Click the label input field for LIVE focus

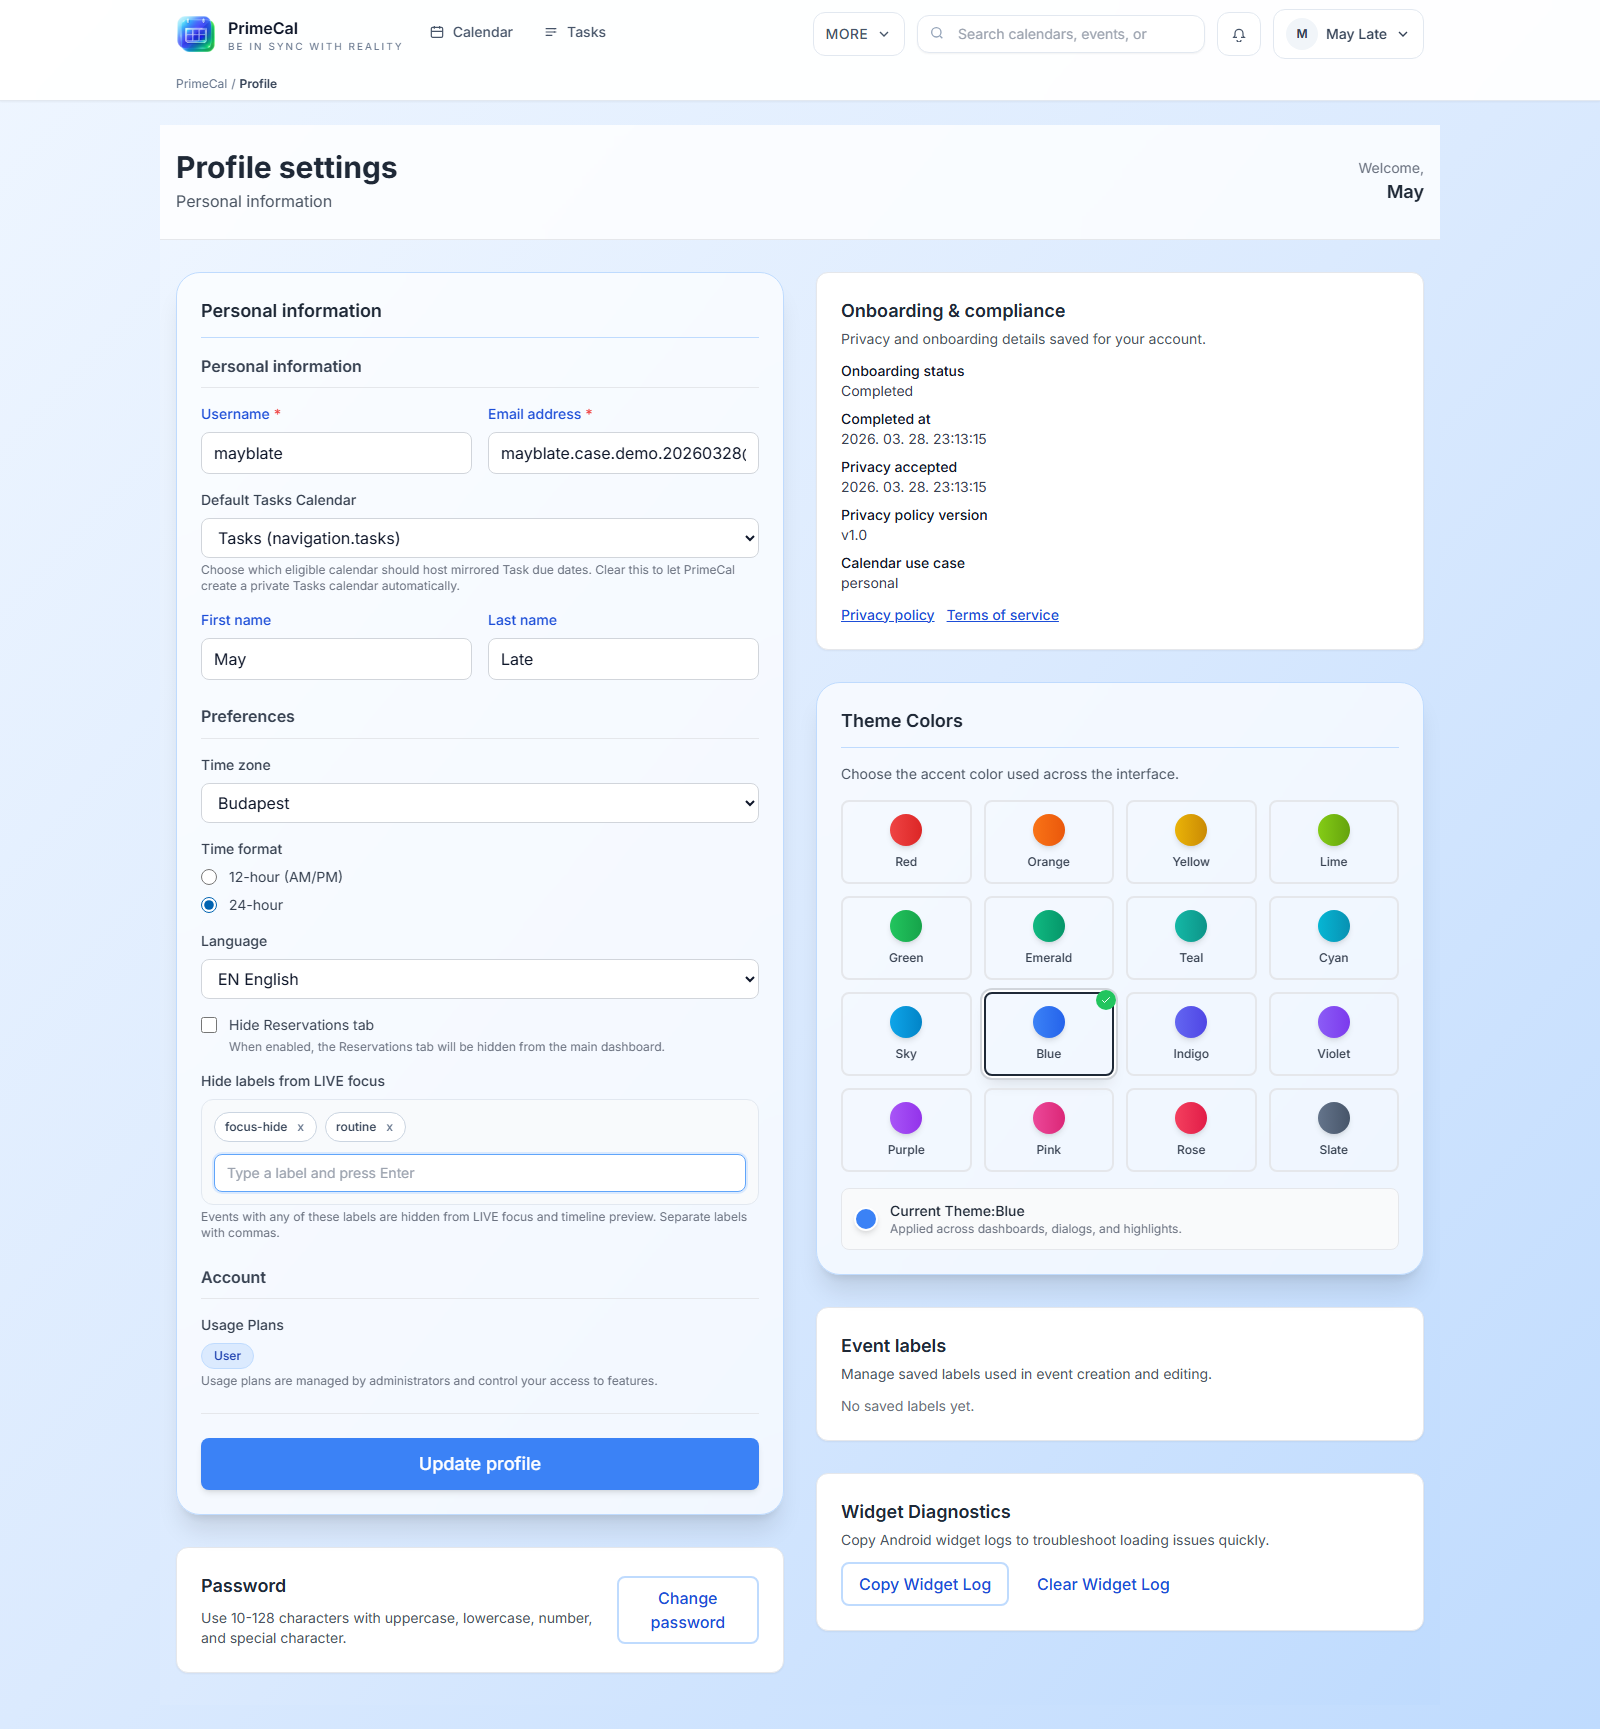[479, 1172]
